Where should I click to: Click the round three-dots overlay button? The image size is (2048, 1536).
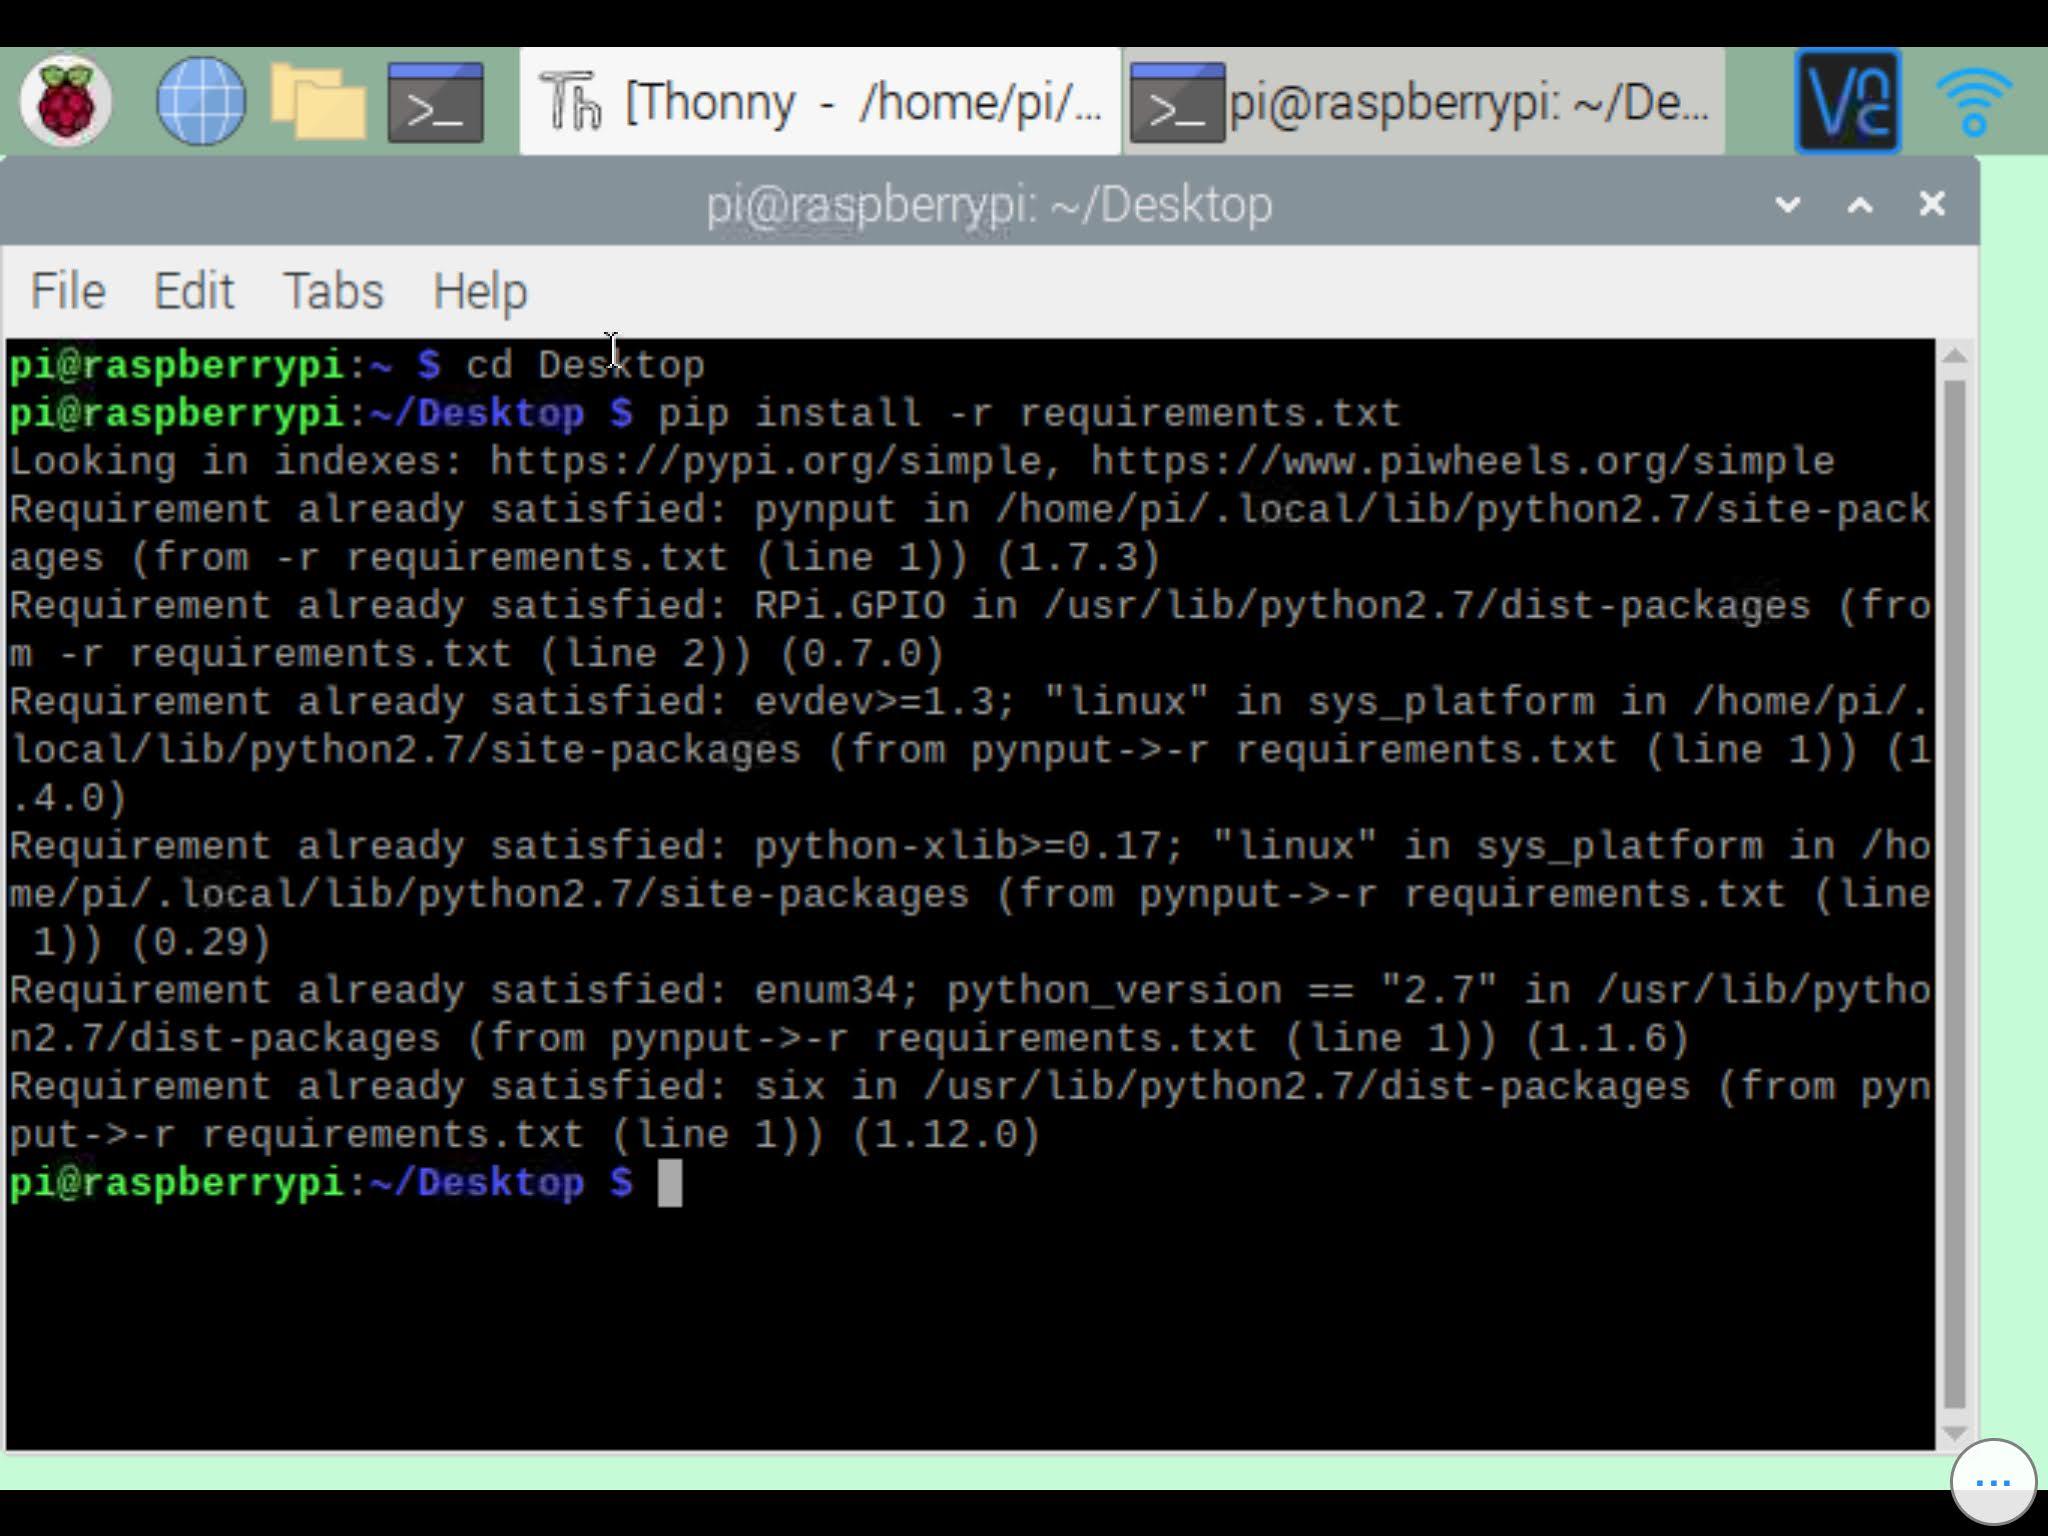point(1992,1483)
